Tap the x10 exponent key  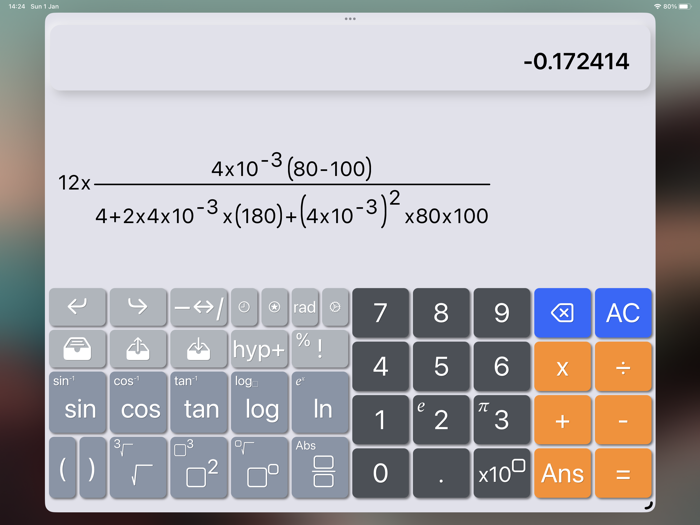click(x=502, y=473)
